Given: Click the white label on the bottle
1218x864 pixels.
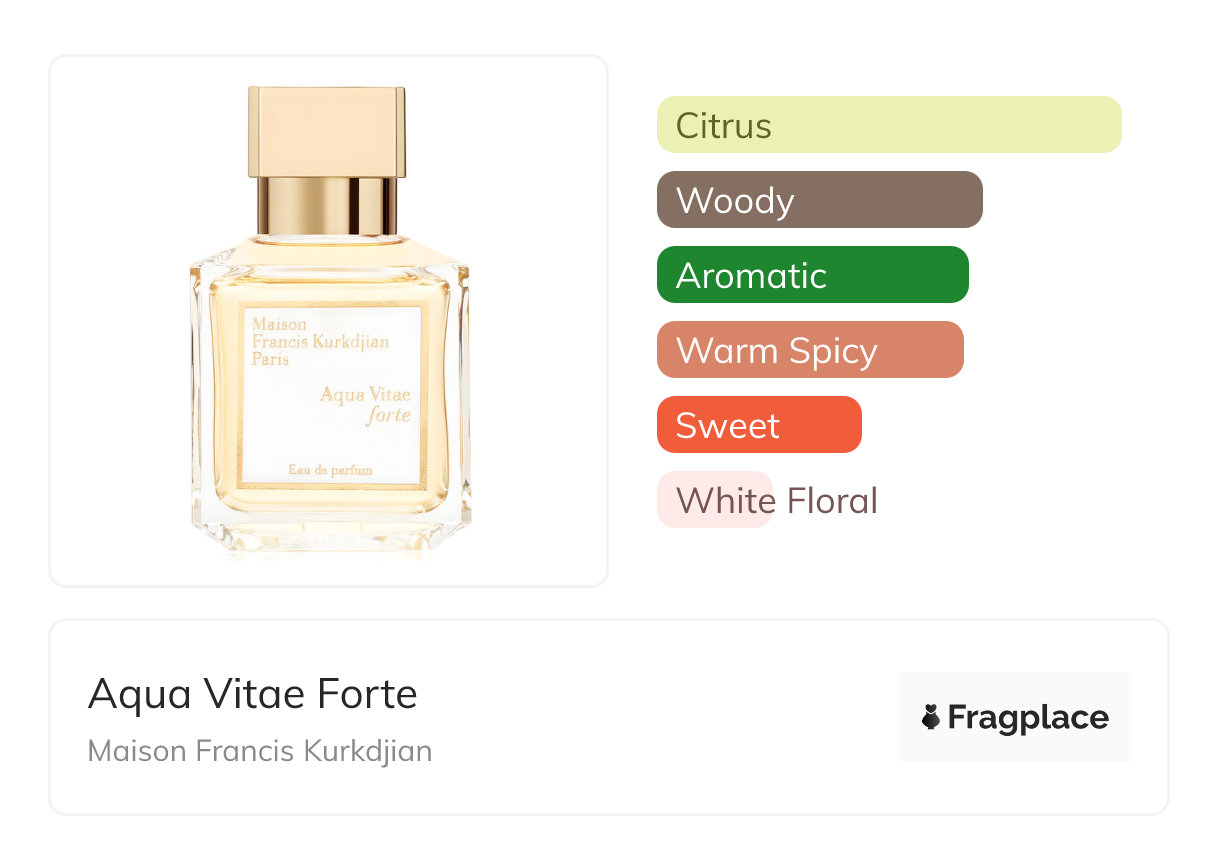Looking at the screenshot, I should (332, 396).
